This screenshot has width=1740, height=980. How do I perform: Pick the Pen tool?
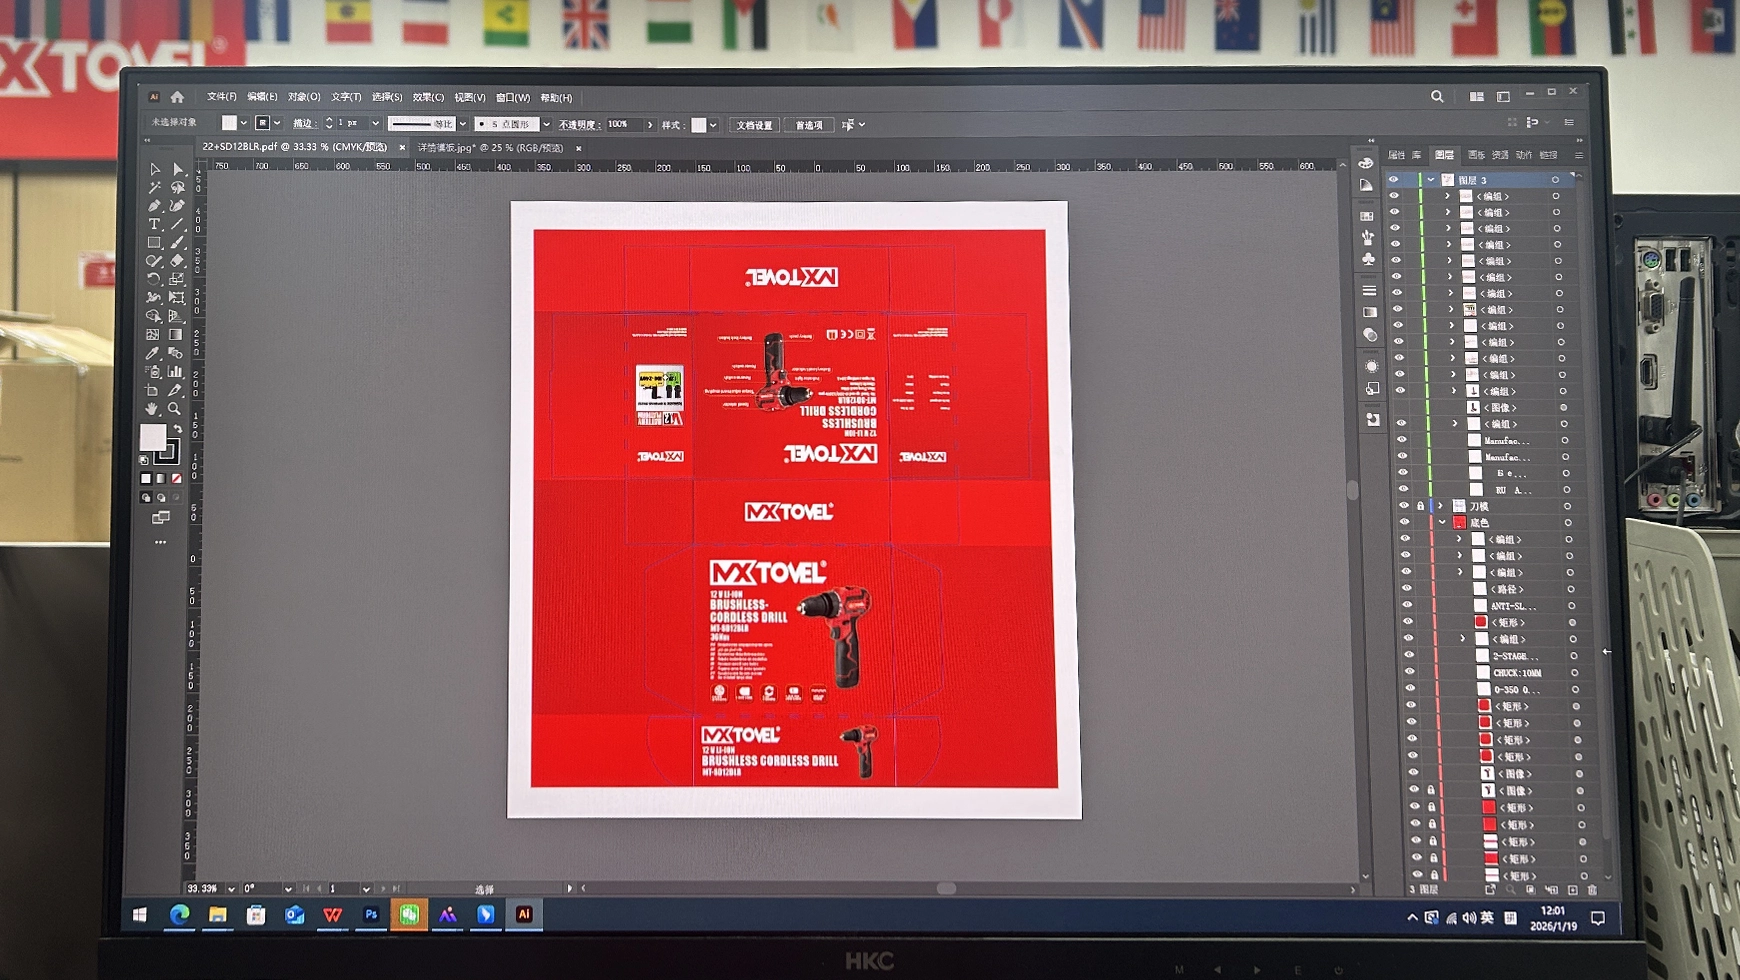pos(154,205)
